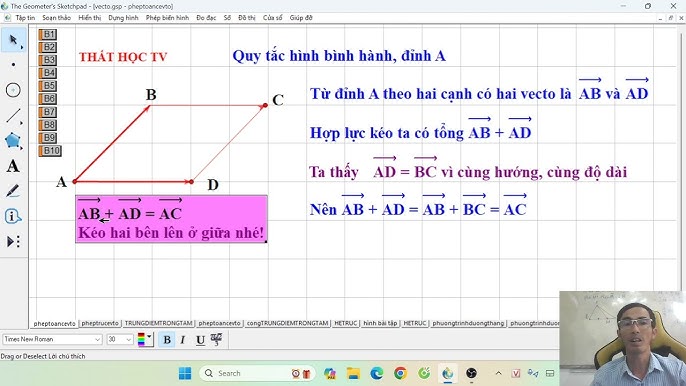This screenshot has width=686, height=386.
Task: Select the title 'Quy tắc hình bình hành, đỉnh A'
Action: tap(339, 56)
